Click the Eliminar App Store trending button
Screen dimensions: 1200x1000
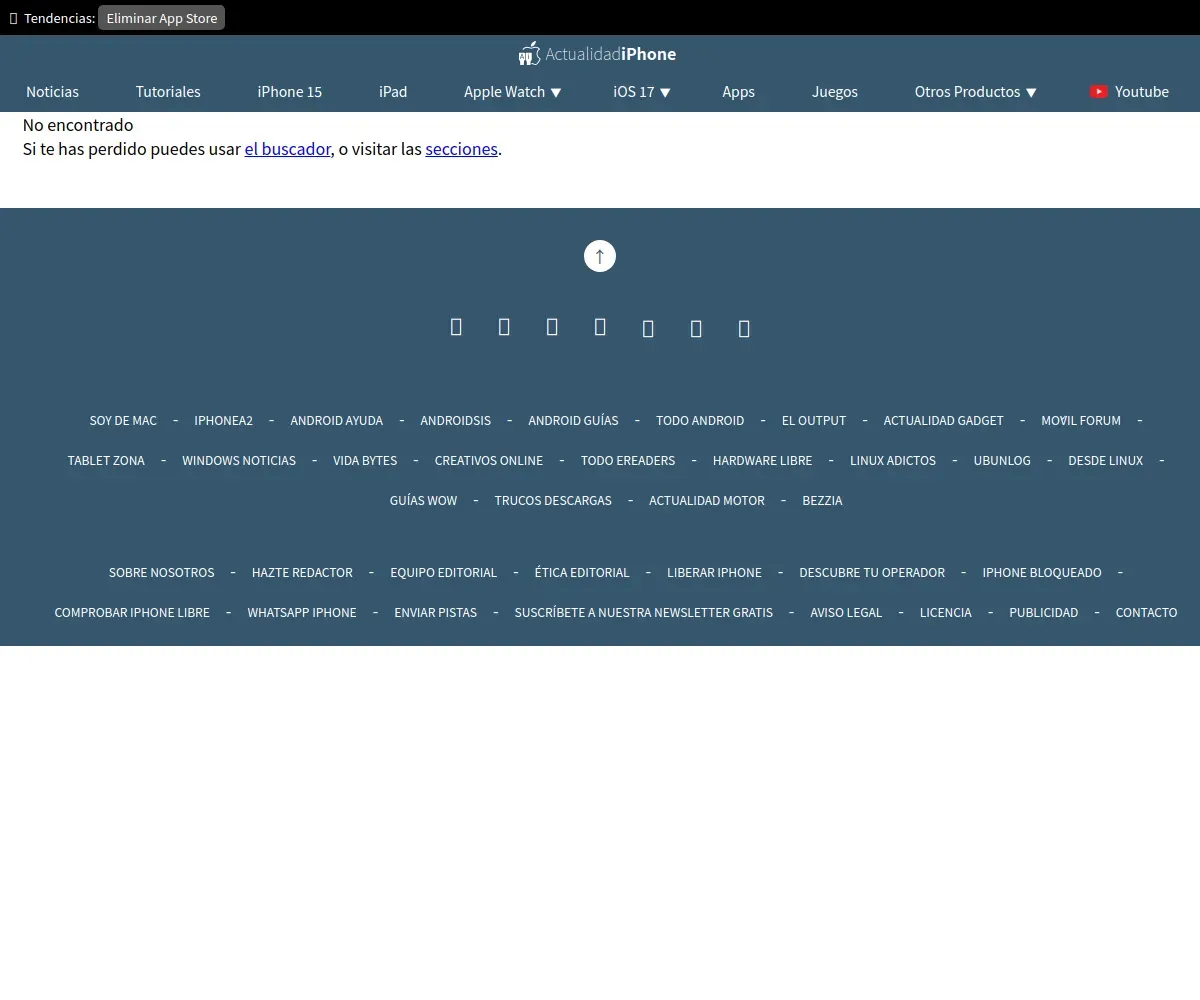161,18
